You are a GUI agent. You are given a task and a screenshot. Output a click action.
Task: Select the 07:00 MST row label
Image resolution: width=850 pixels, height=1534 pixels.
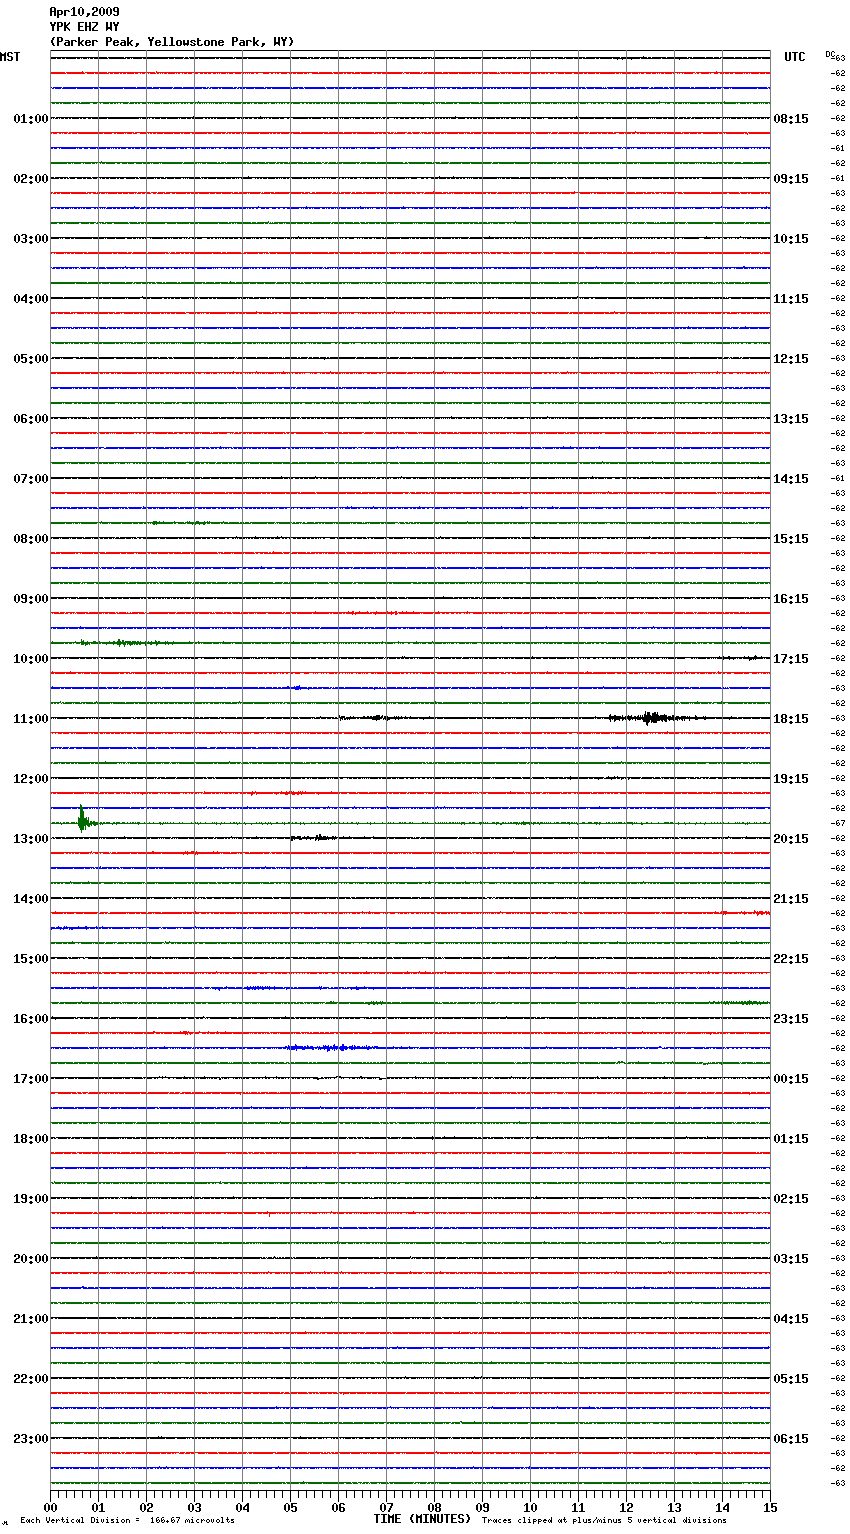pyautogui.click(x=31, y=479)
